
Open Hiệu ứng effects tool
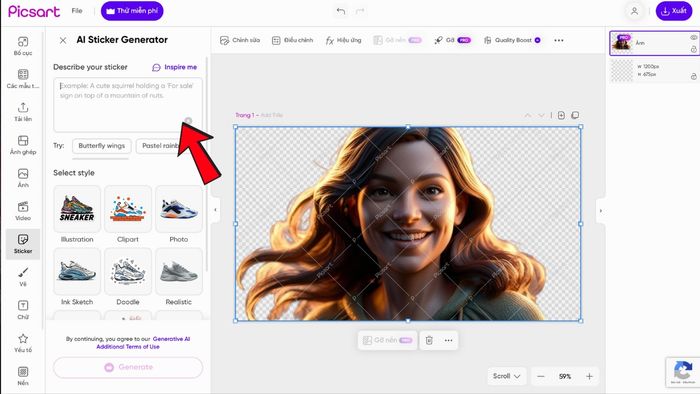tap(343, 40)
